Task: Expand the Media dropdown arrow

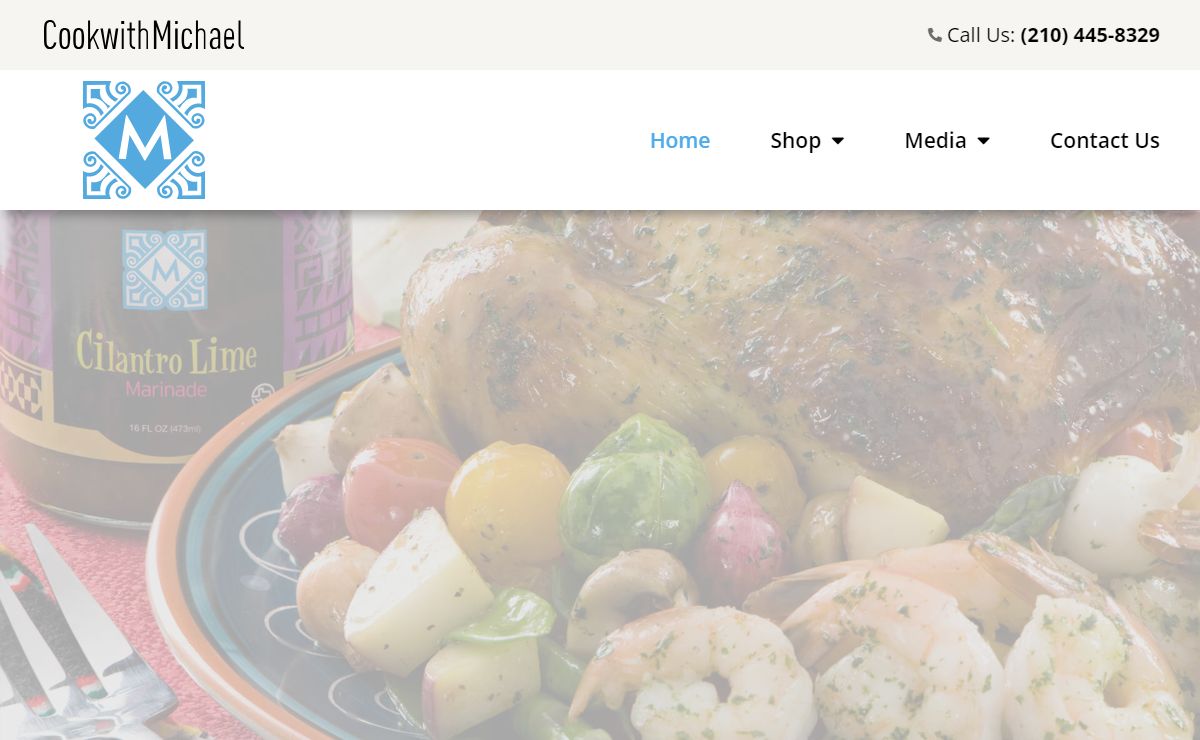Action: pyautogui.click(x=983, y=141)
